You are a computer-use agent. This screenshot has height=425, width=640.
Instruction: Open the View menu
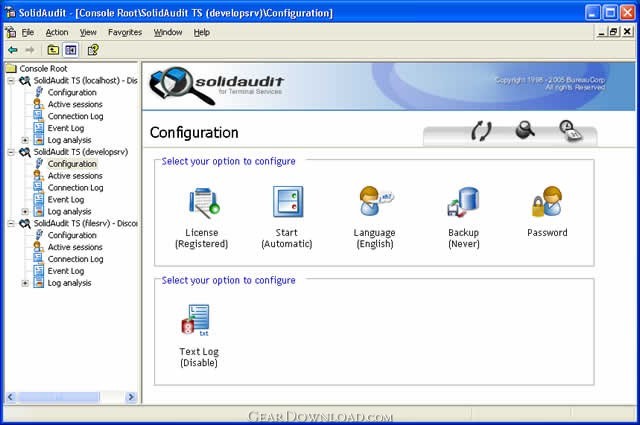point(88,32)
